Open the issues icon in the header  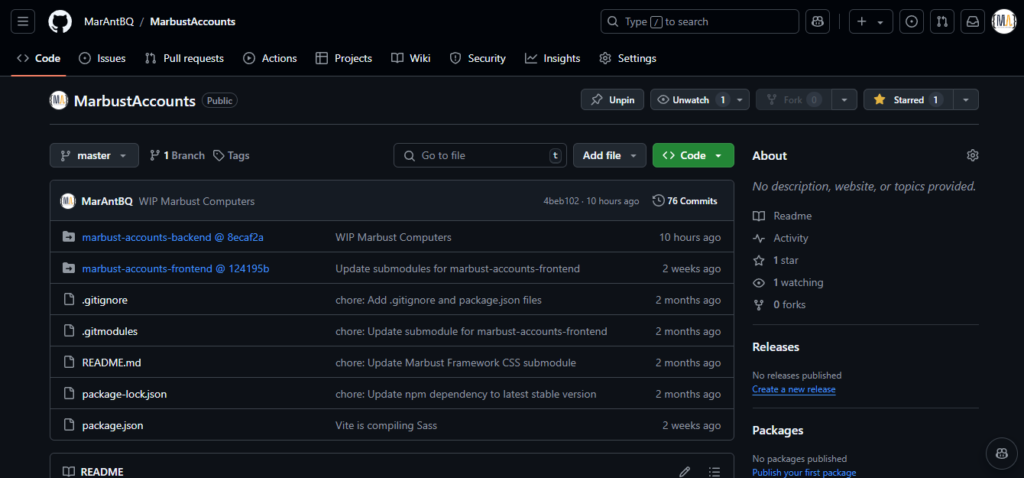(x=912, y=22)
